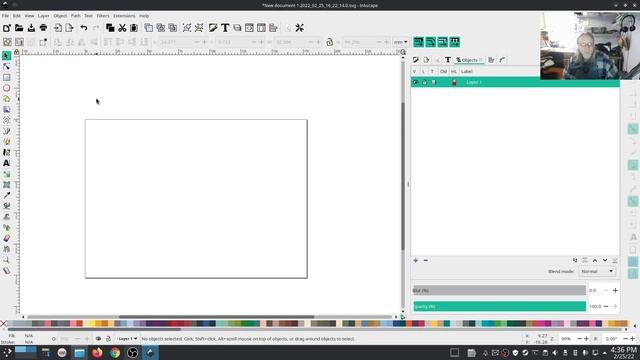Open the Fill and Stroke dialog icon

[213, 28]
